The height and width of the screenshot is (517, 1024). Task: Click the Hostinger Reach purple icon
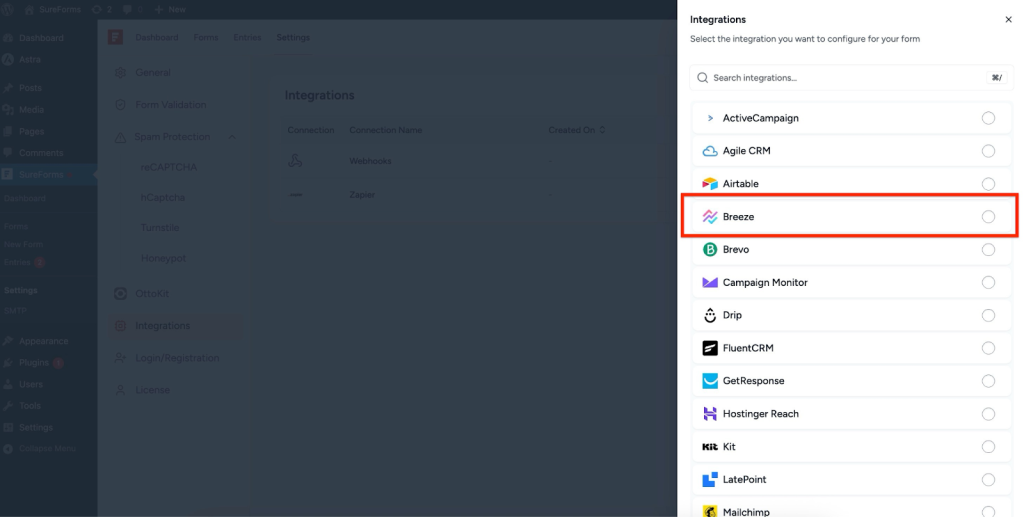[710, 414]
